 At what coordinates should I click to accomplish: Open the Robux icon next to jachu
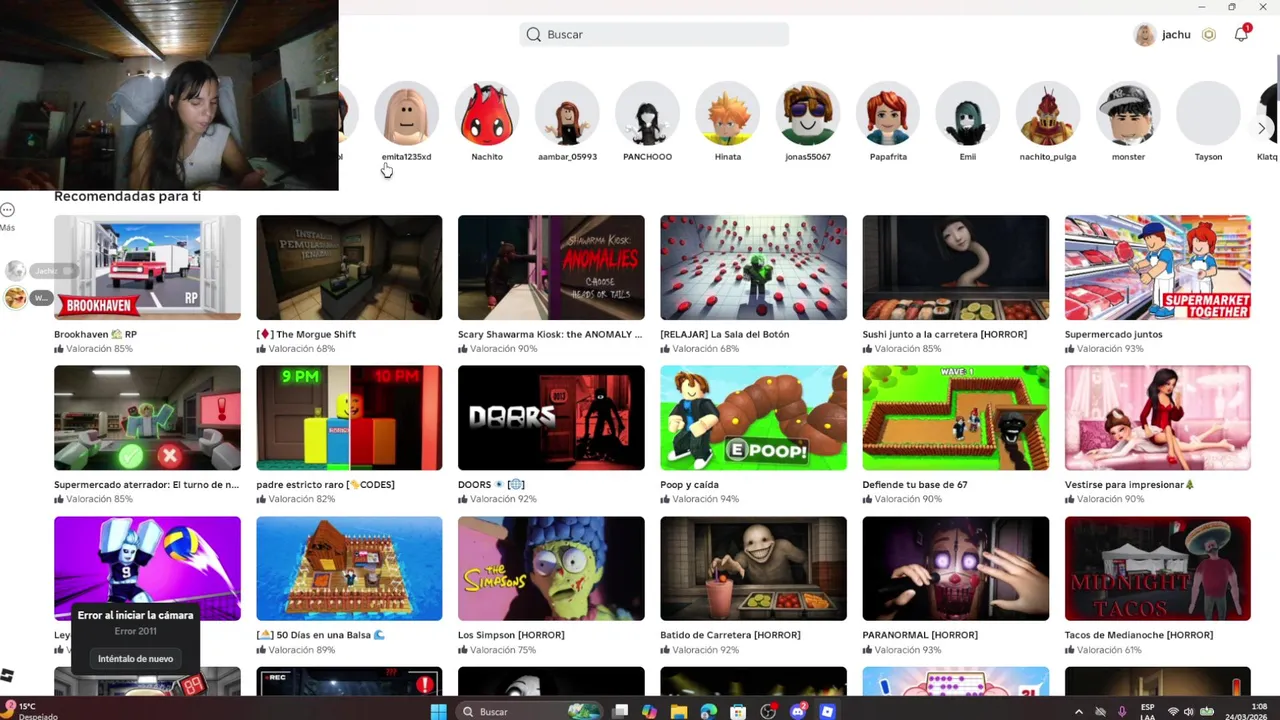pos(1209,35)
